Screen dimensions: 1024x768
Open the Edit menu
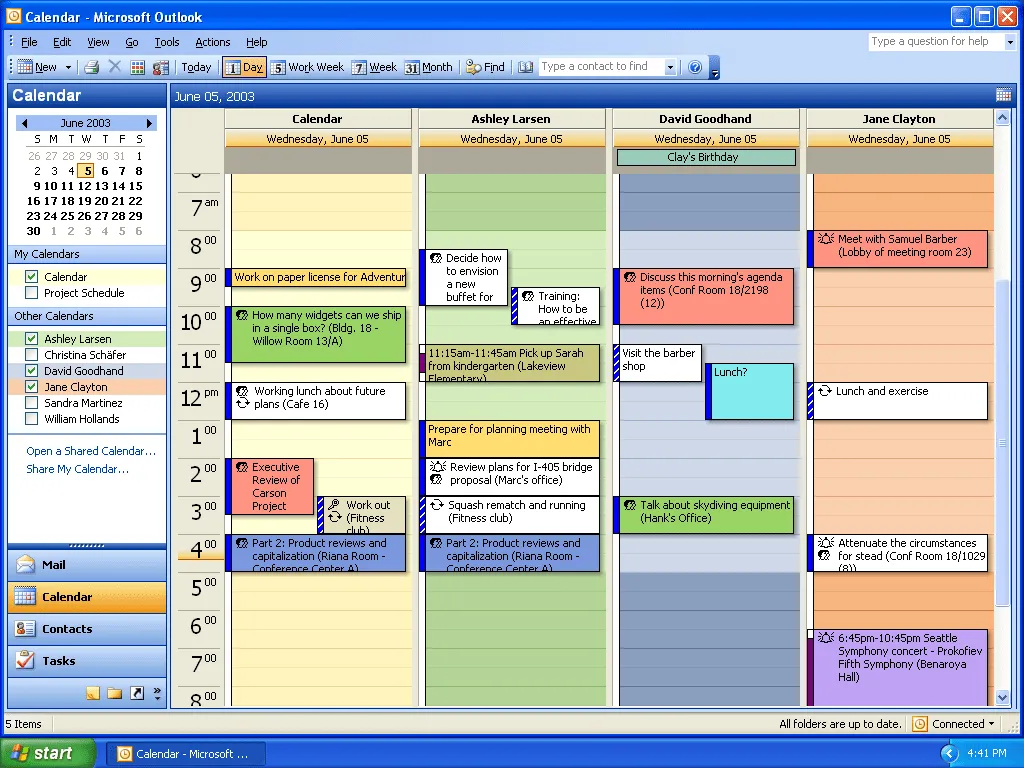coord(62,42)
